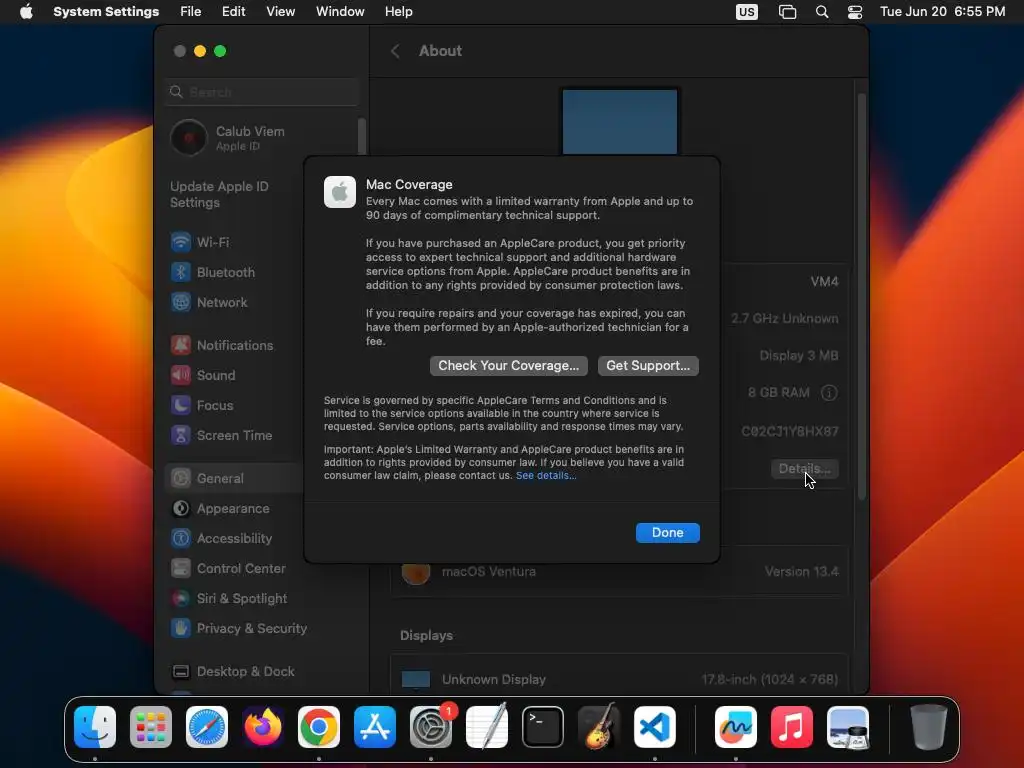Open the Notifications bell icon
This screenshot has height=768, width=1024.
pos(181,345)
